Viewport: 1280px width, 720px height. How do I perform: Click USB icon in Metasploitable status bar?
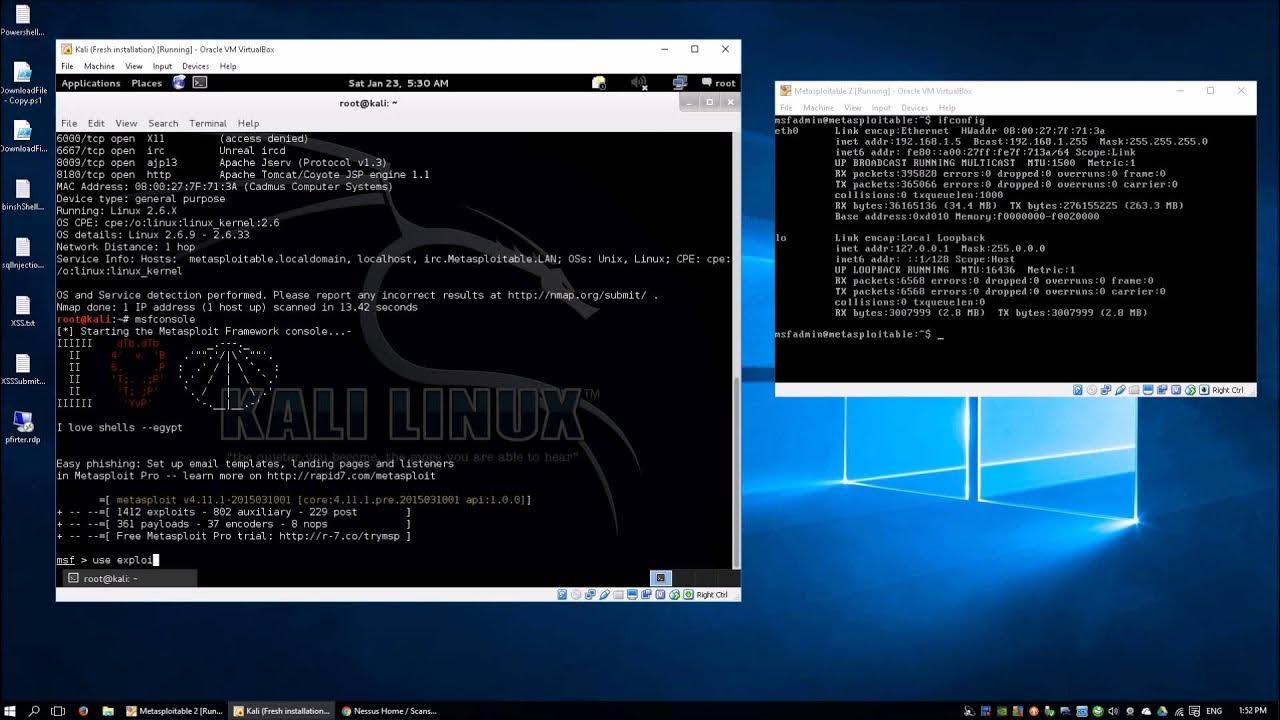[1120, 390]
